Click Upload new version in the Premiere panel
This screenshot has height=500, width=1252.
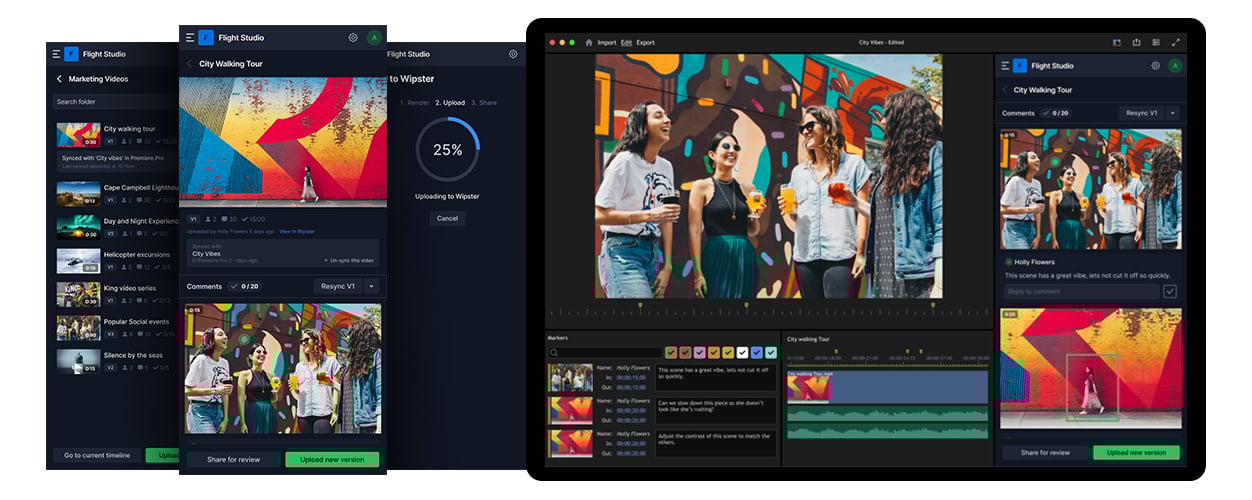tap(1136, 452)
